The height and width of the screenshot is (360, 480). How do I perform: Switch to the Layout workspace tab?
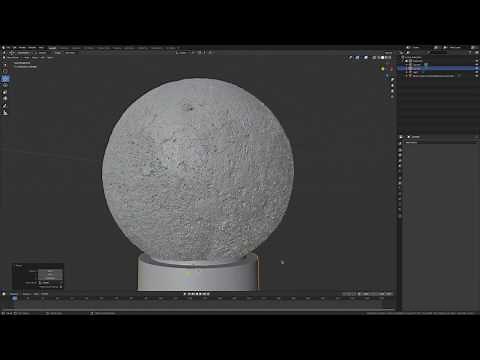(x=52, y=48)
